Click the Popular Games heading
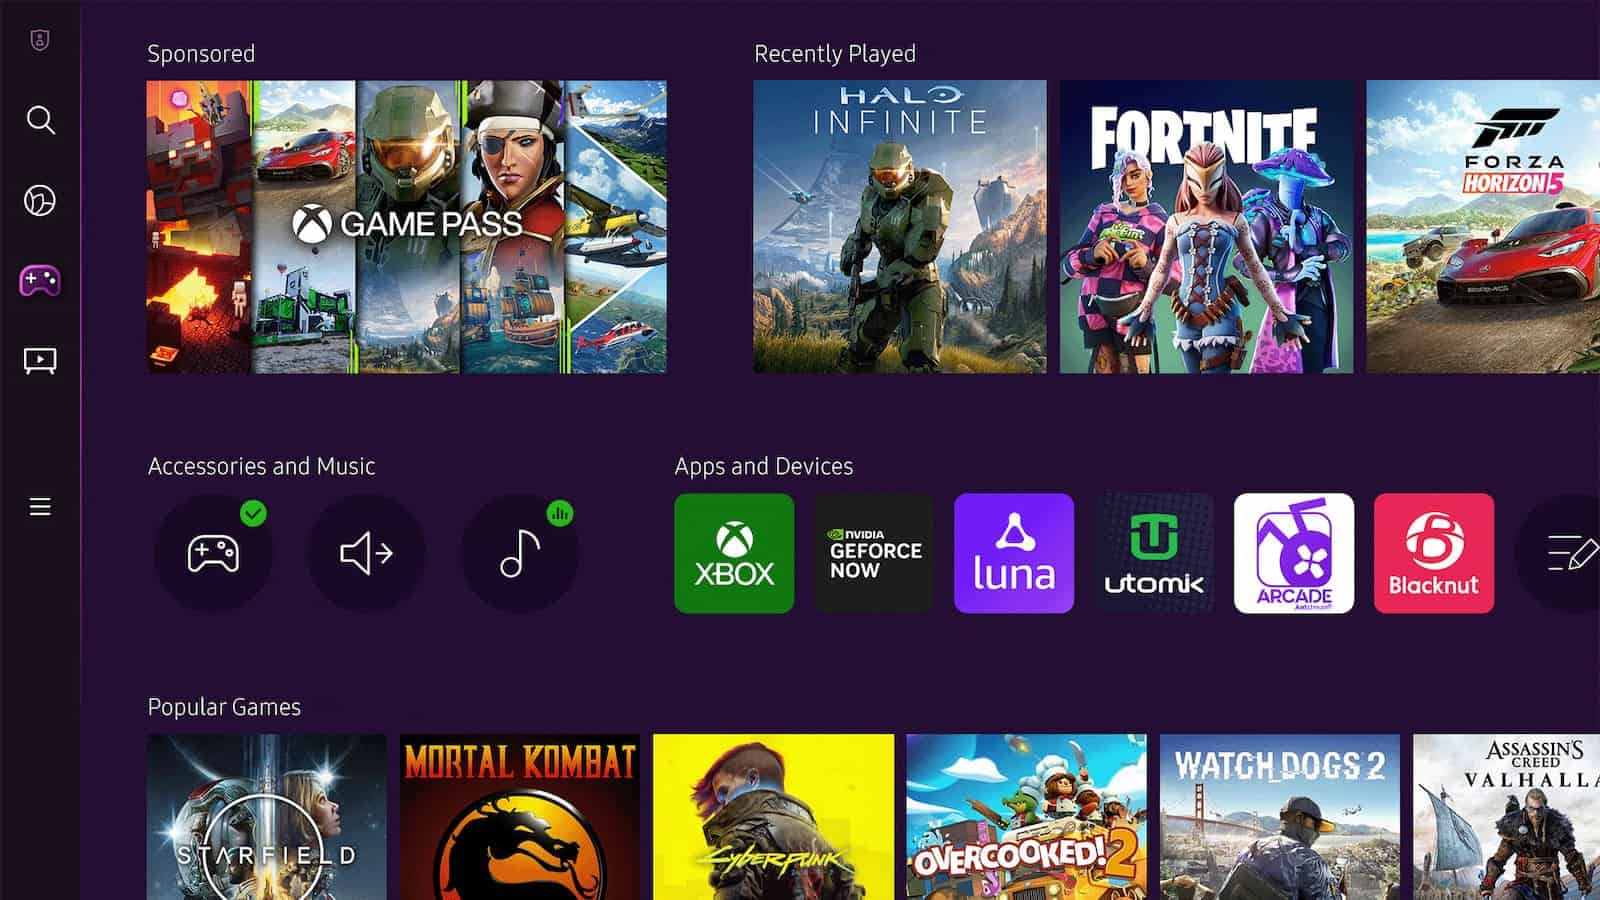1600x900 pixels. pyautogui.click(x=224, y=707)
